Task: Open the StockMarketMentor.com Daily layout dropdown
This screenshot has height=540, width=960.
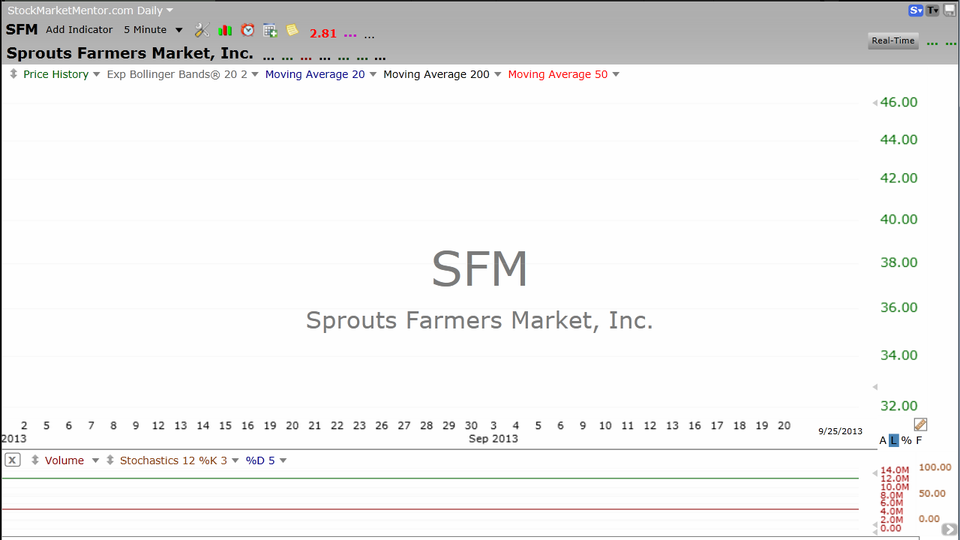Action: click(x=90, y=10)
